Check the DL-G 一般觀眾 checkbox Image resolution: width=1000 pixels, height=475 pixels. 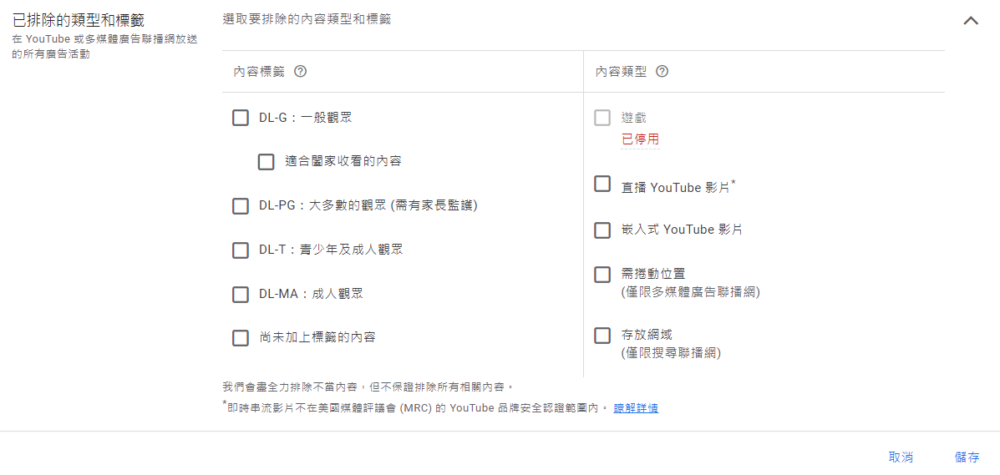(240, 118)
